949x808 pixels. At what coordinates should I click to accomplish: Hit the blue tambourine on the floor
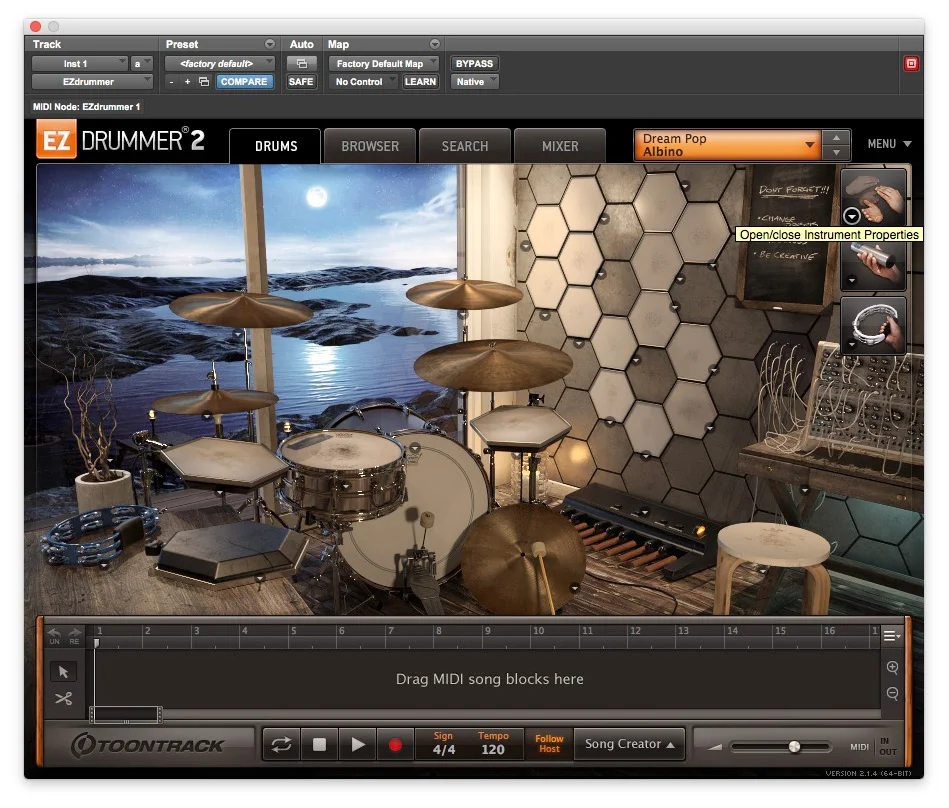(x=100, y=534)
